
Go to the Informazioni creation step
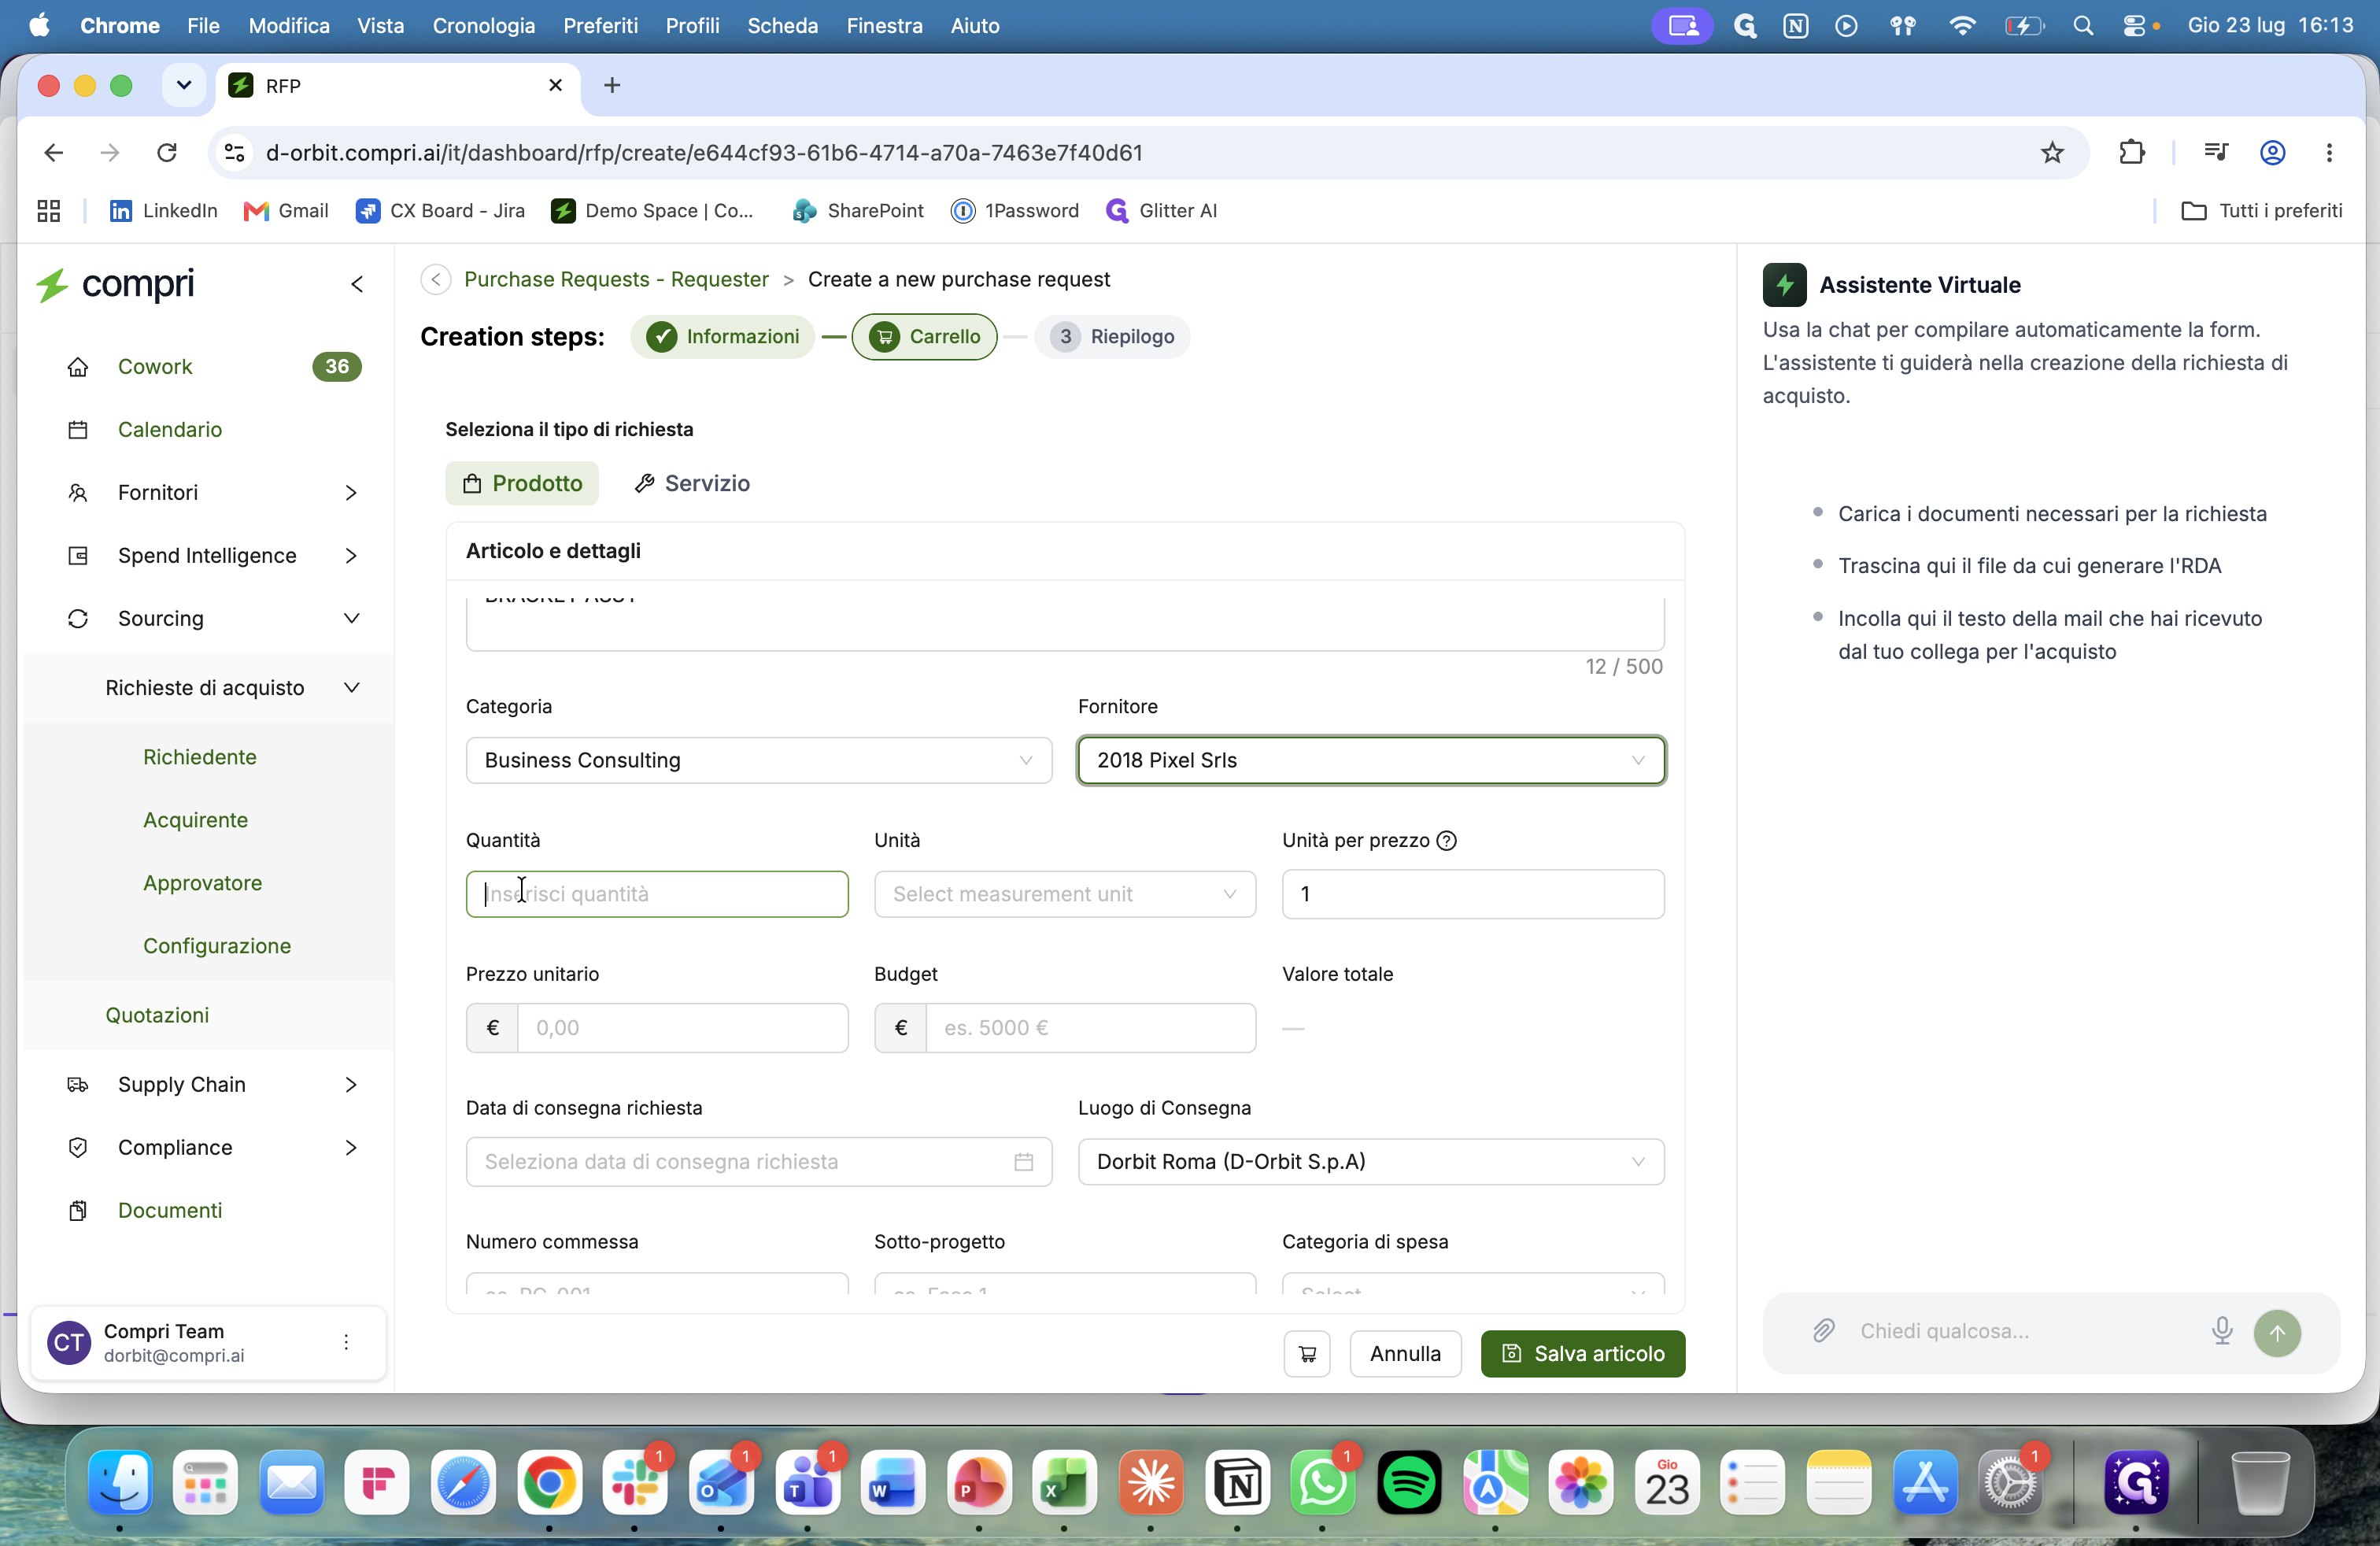[722, 337]
